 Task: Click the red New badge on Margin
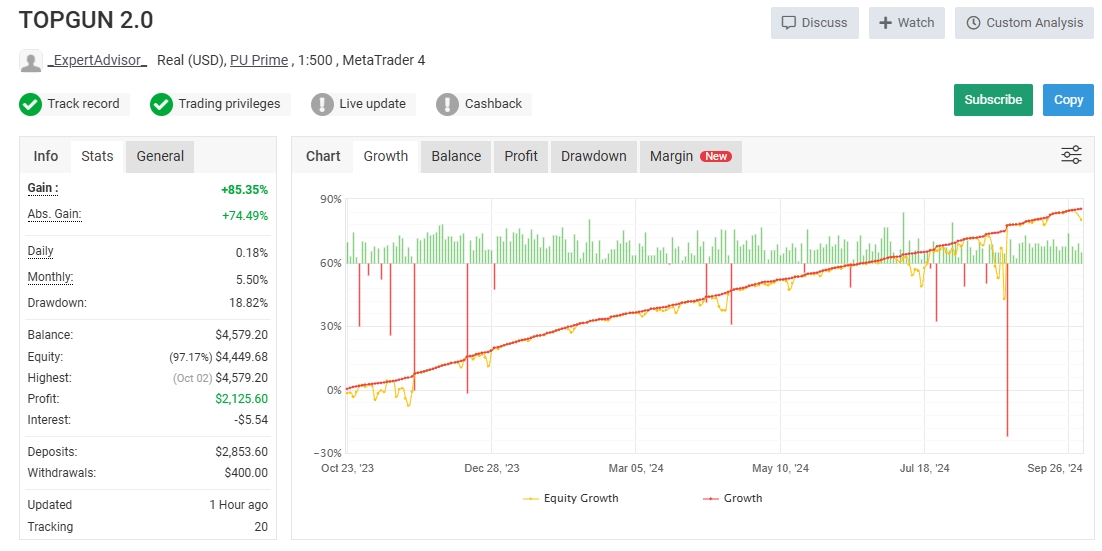716,157
